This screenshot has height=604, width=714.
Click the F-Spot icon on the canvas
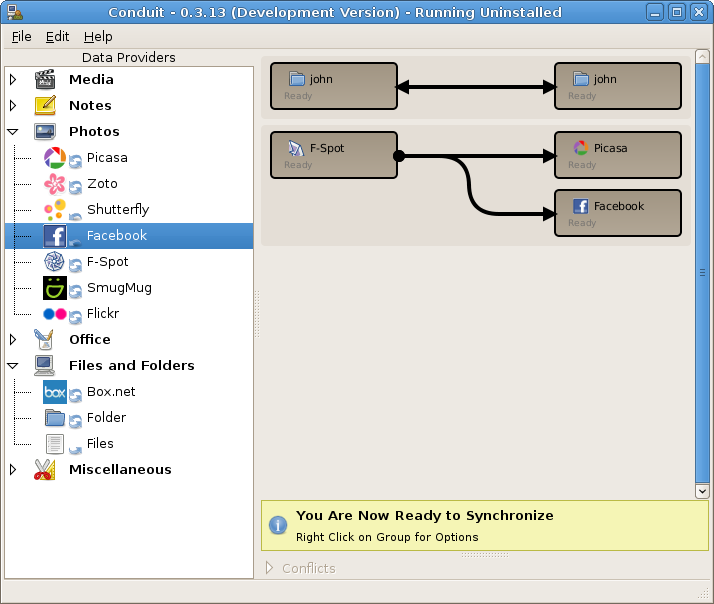pos(296,148)
